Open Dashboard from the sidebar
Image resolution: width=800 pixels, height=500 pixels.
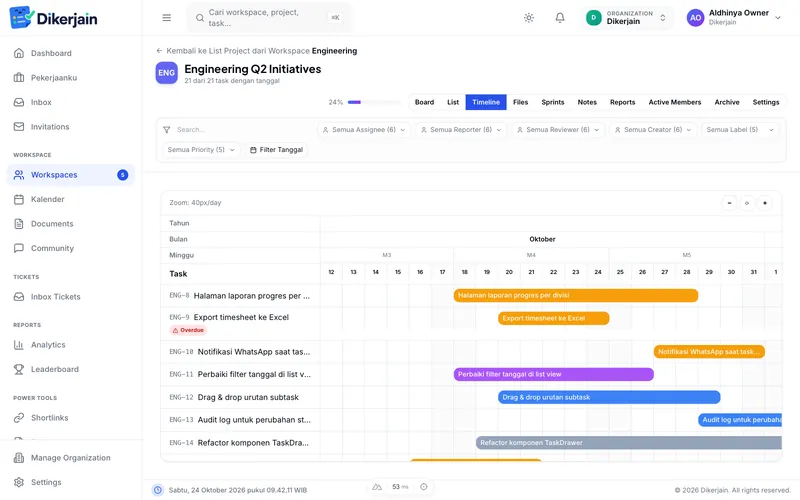[71, 53]
